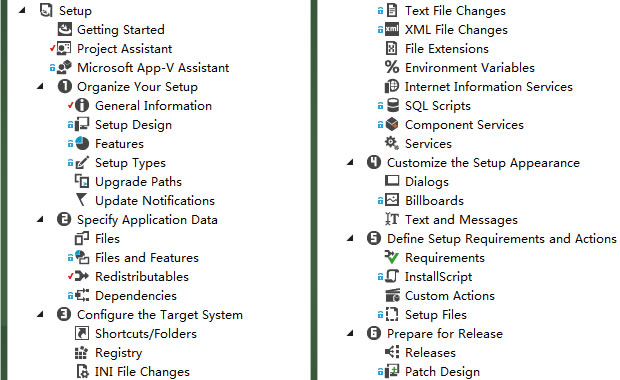Select Redistributables in the tree
Image resolution: width=620 pixels, height=380 pixels.
[142, 276]
